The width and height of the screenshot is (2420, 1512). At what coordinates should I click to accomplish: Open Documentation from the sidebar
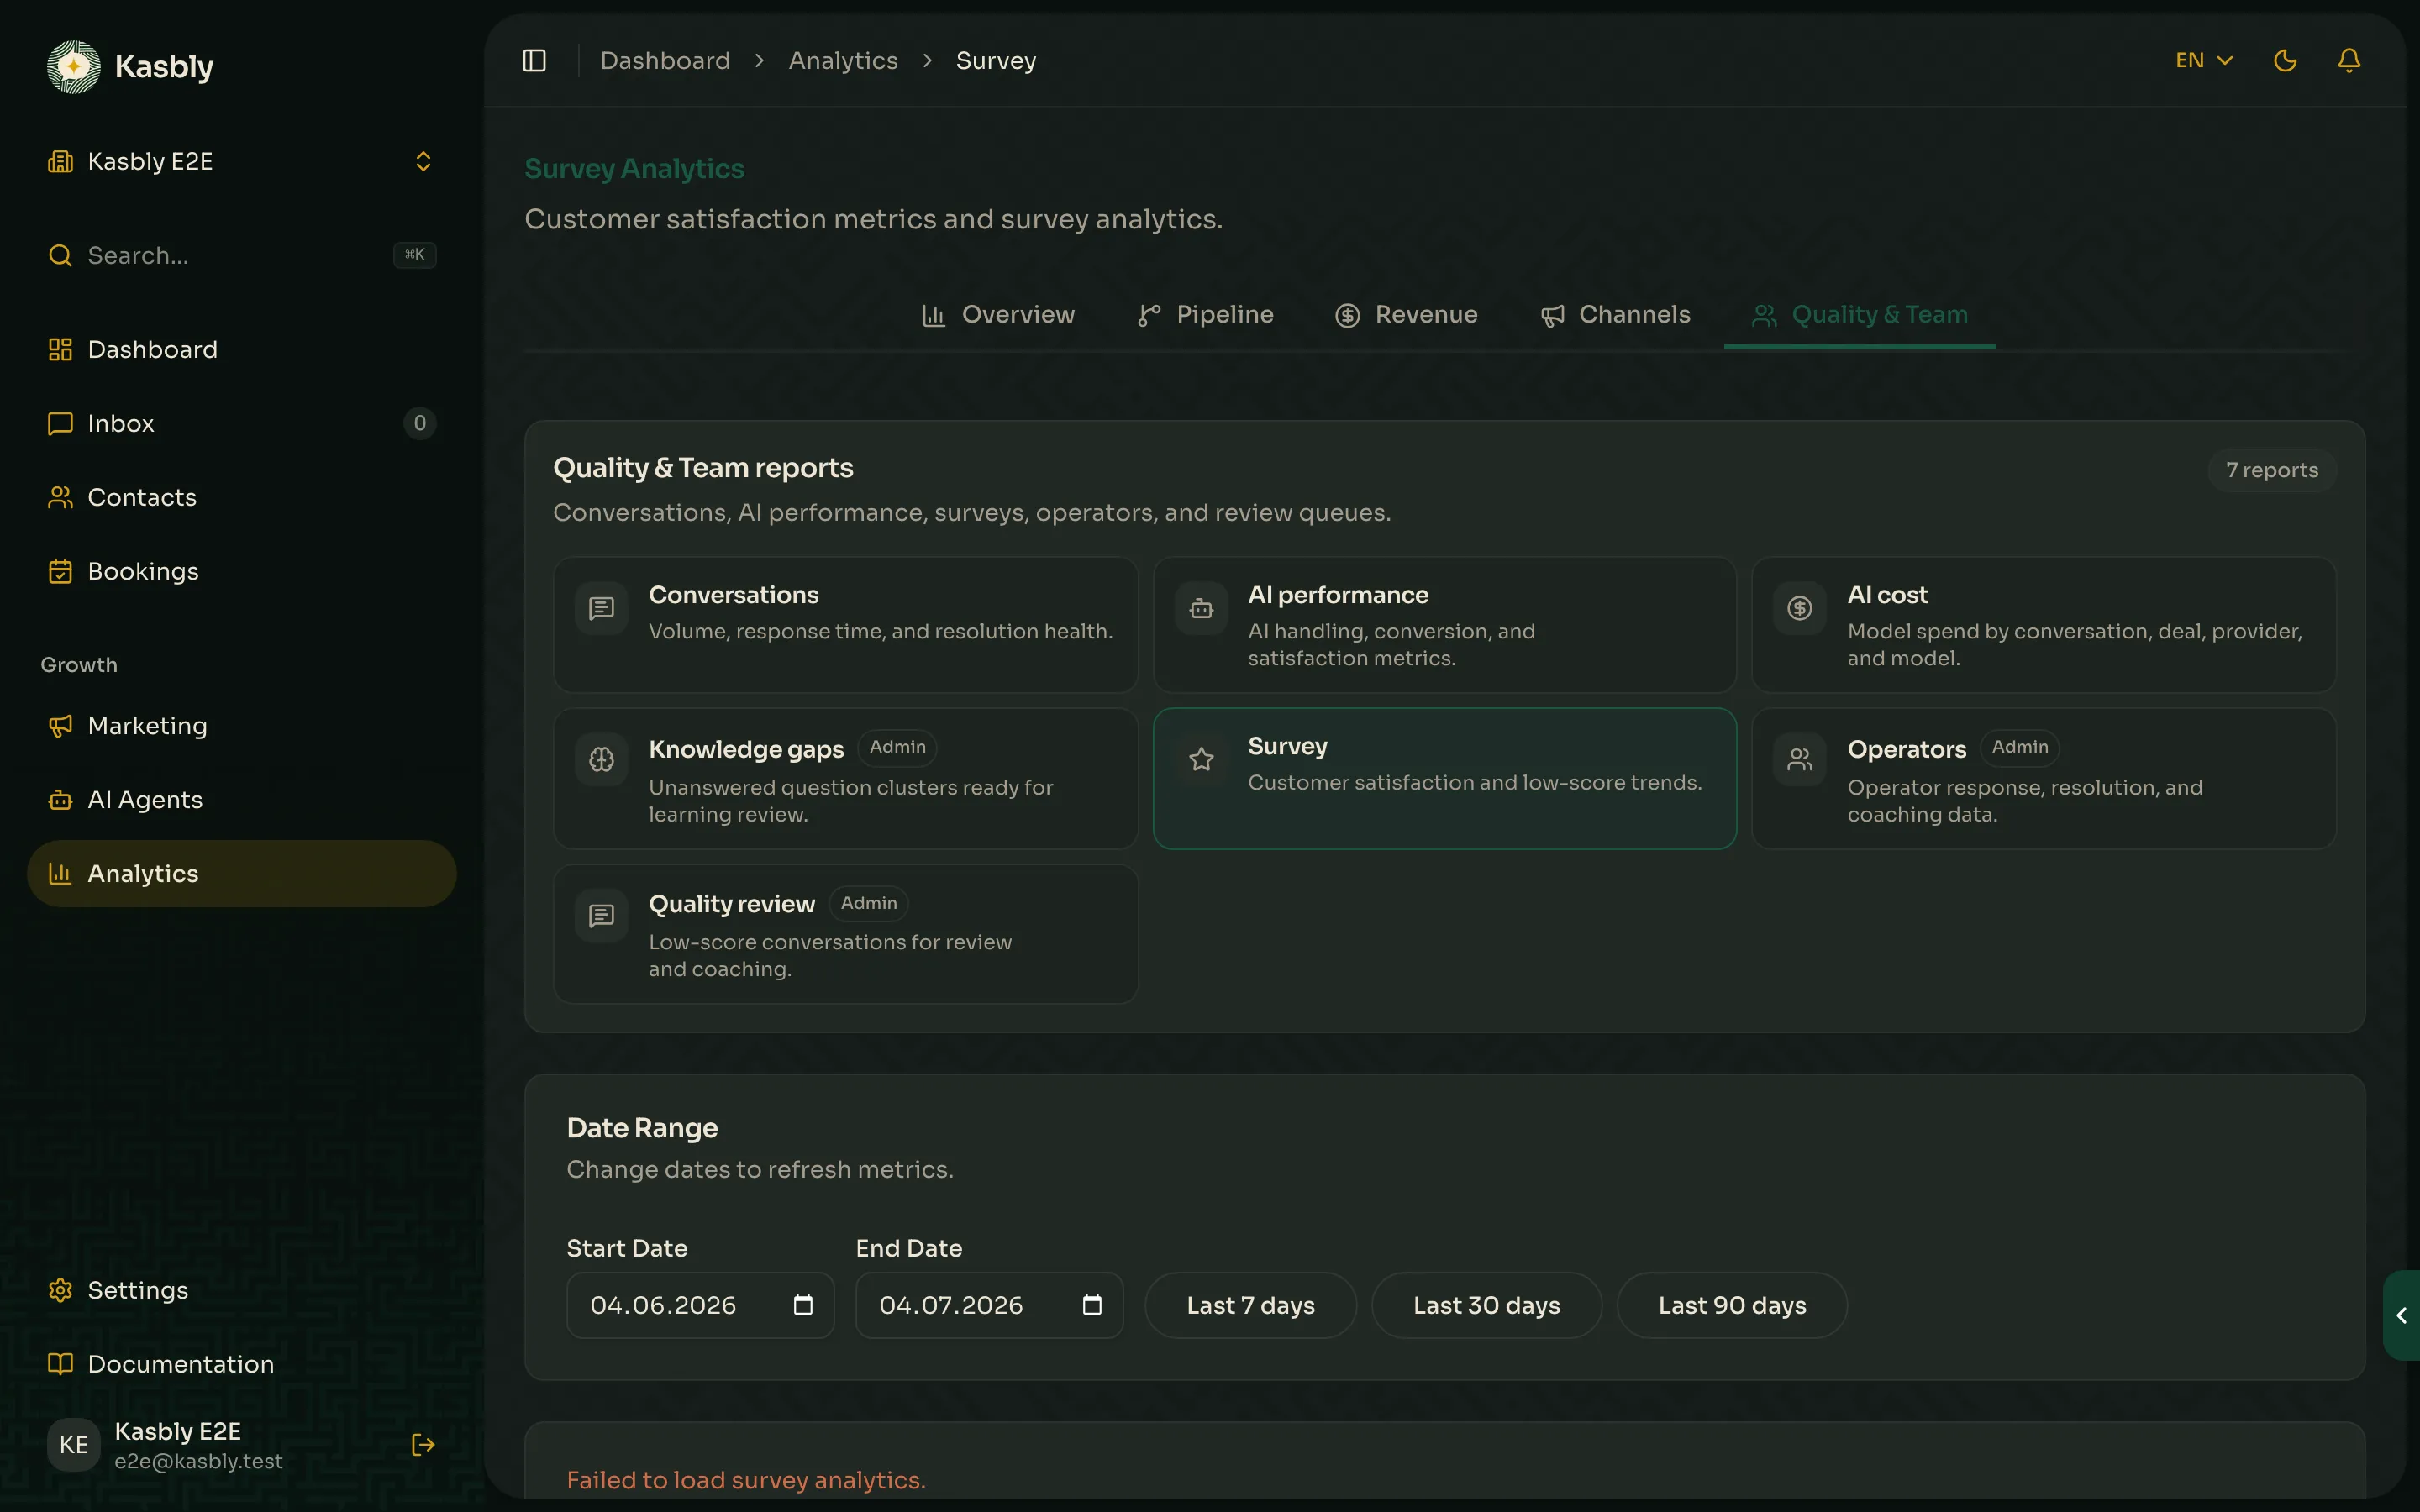point(241,1364)
